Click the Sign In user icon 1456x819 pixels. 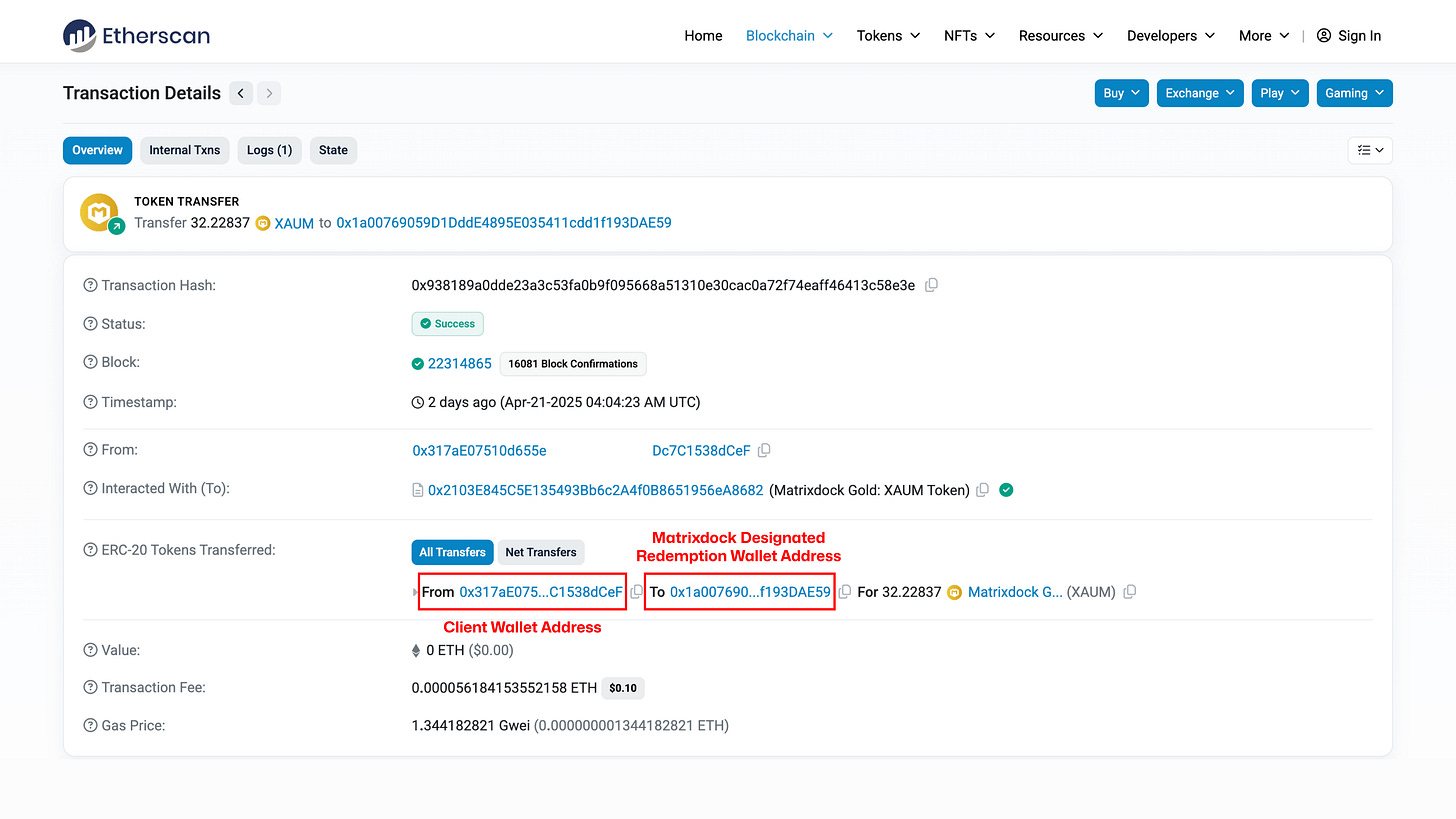[1324, 35]
